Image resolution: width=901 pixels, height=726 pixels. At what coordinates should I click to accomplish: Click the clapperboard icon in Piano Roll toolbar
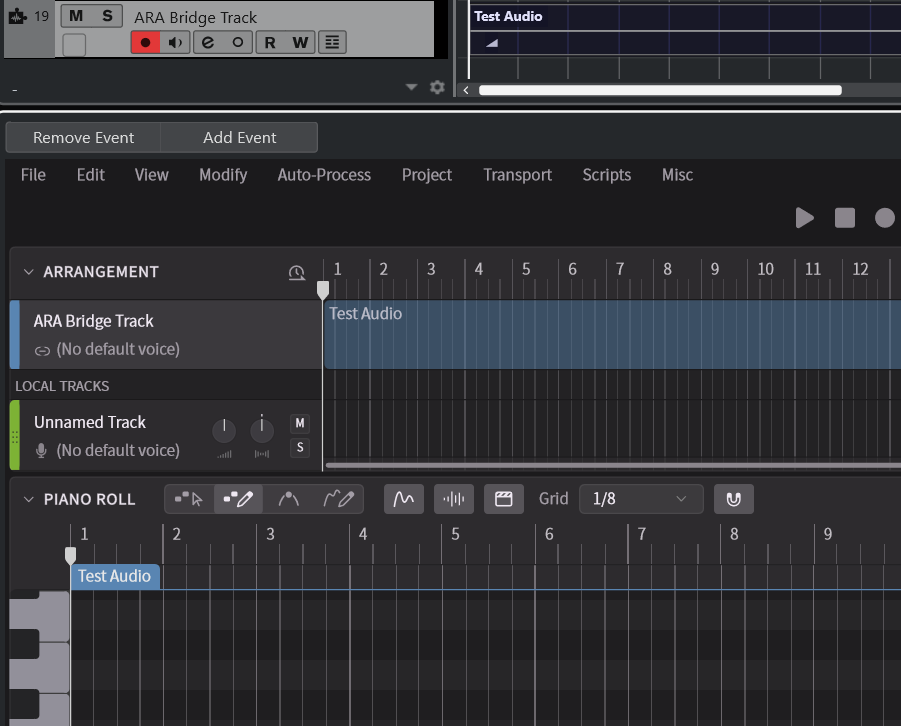503,499
